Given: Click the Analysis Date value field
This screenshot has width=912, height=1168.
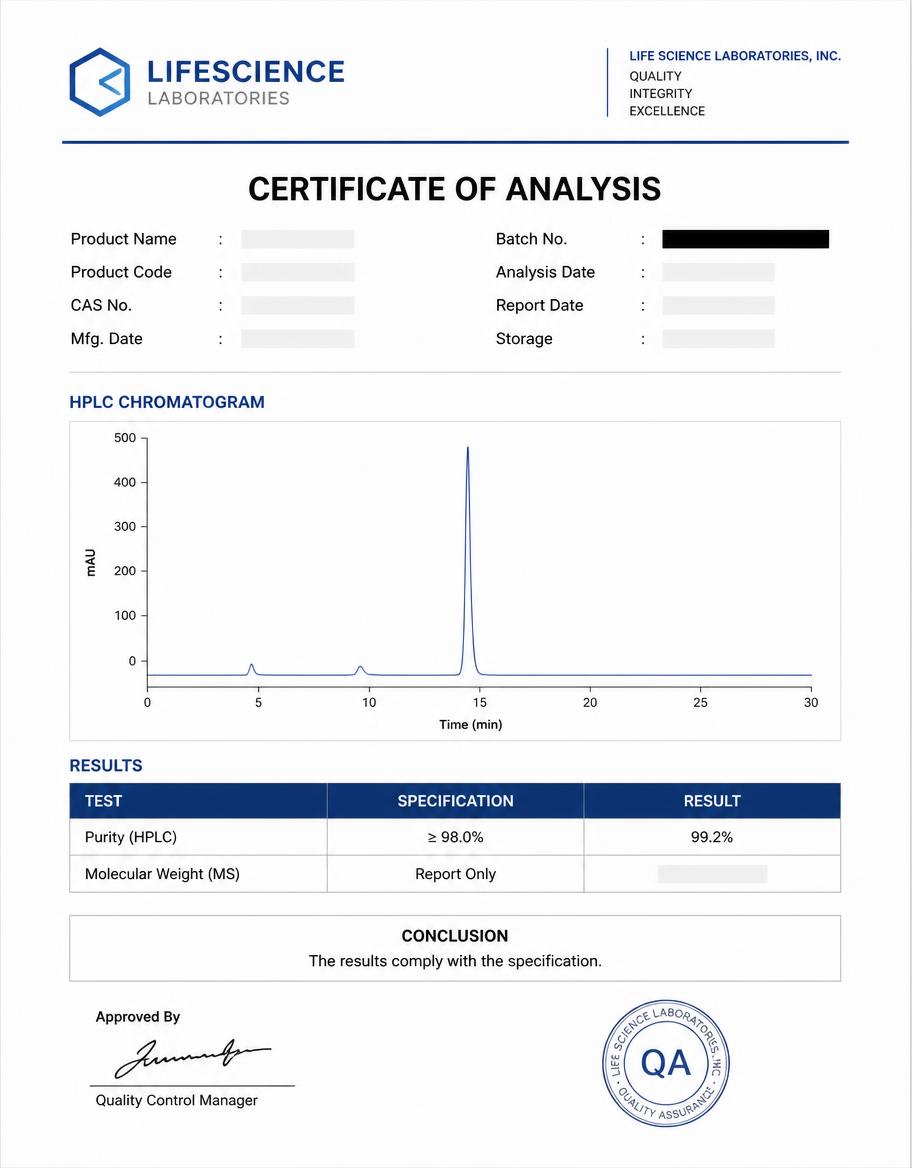Looking at the screenshot, I should (x=718, y=272).
